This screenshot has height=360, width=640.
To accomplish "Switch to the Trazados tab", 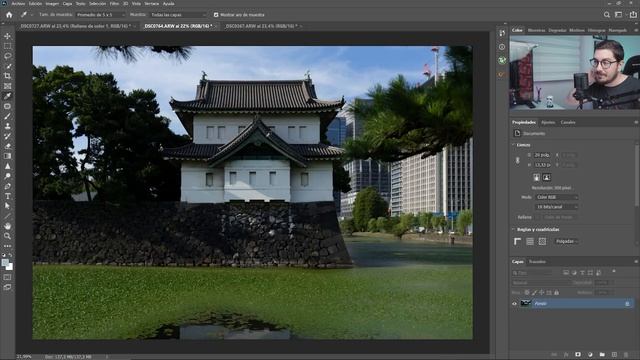I will click(x=537, y=262).
